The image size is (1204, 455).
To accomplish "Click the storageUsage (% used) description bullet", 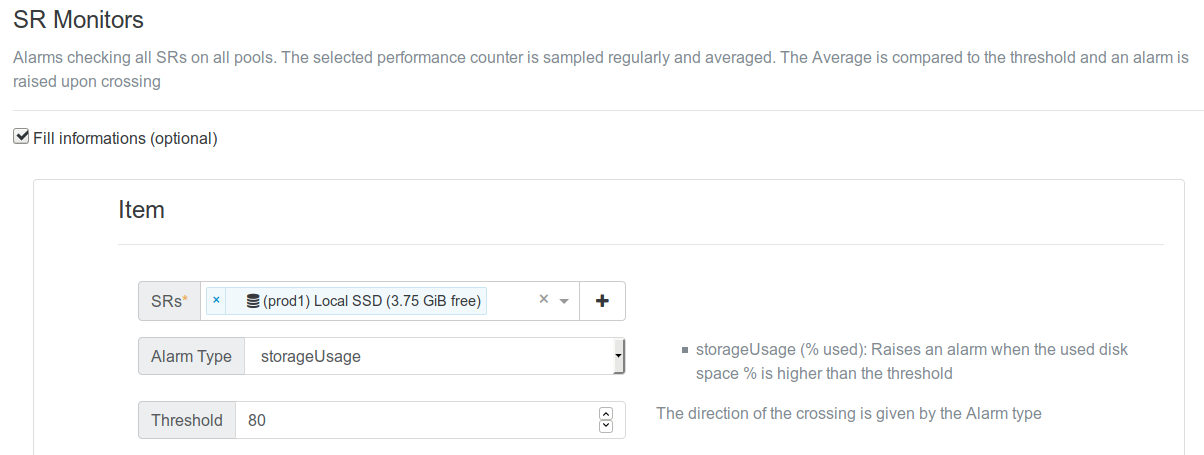I will click(914, 362).
